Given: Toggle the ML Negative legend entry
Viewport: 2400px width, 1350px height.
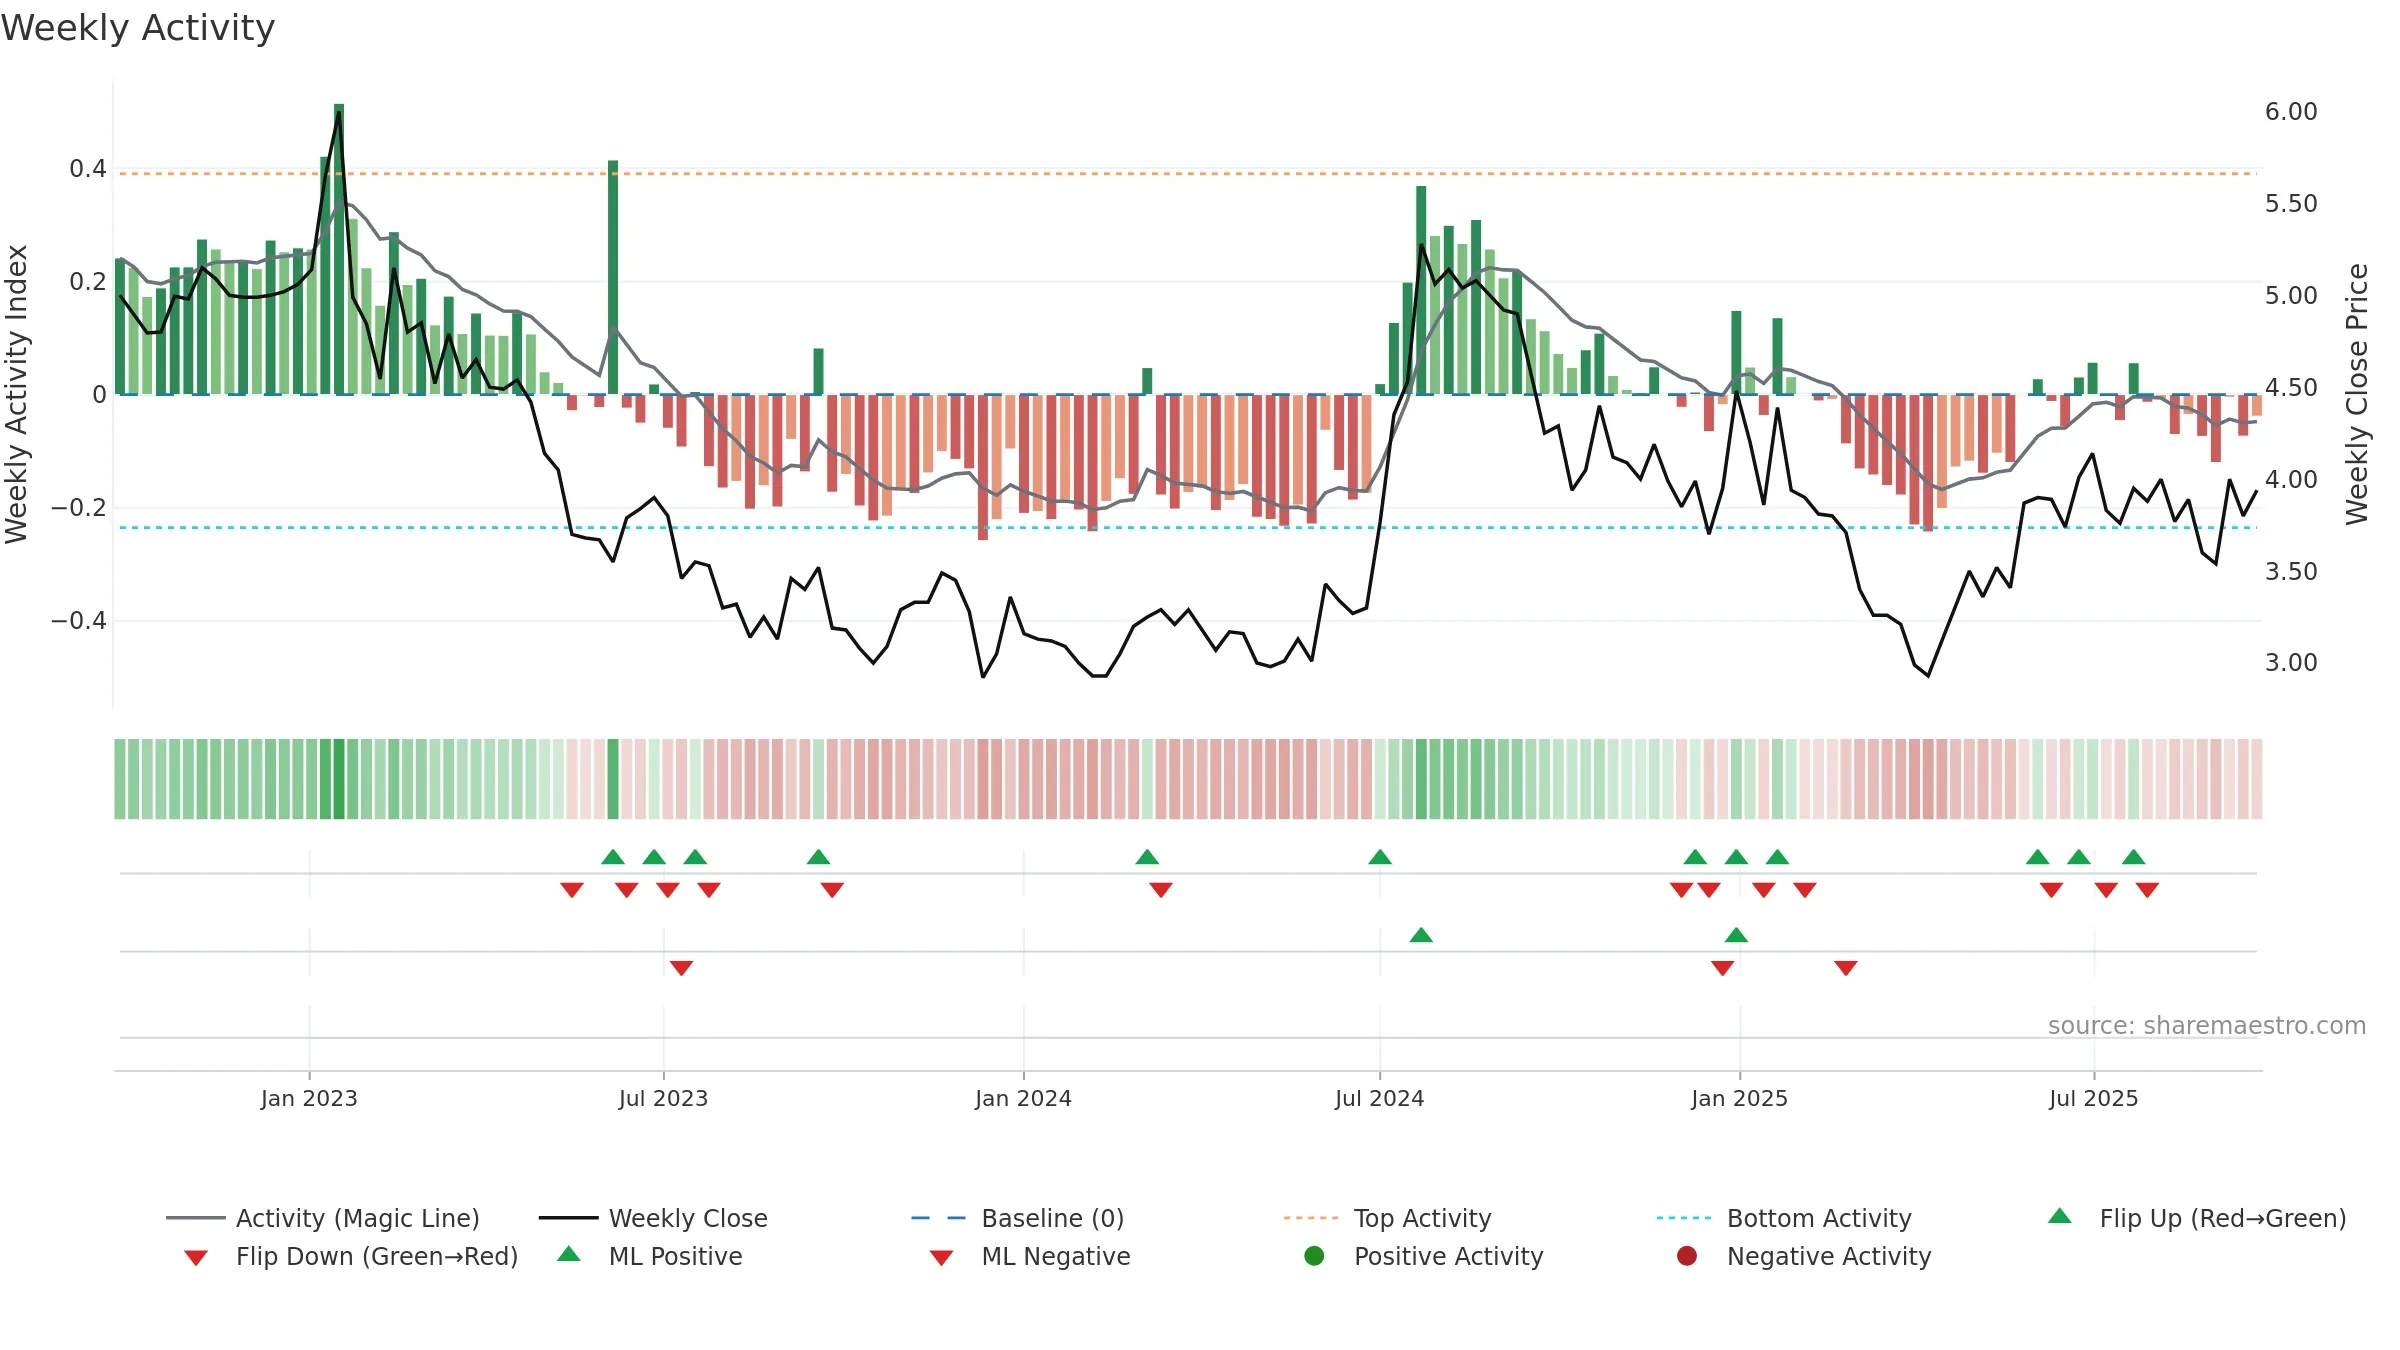Looking at the screenshot, I should (1030, 1256).
